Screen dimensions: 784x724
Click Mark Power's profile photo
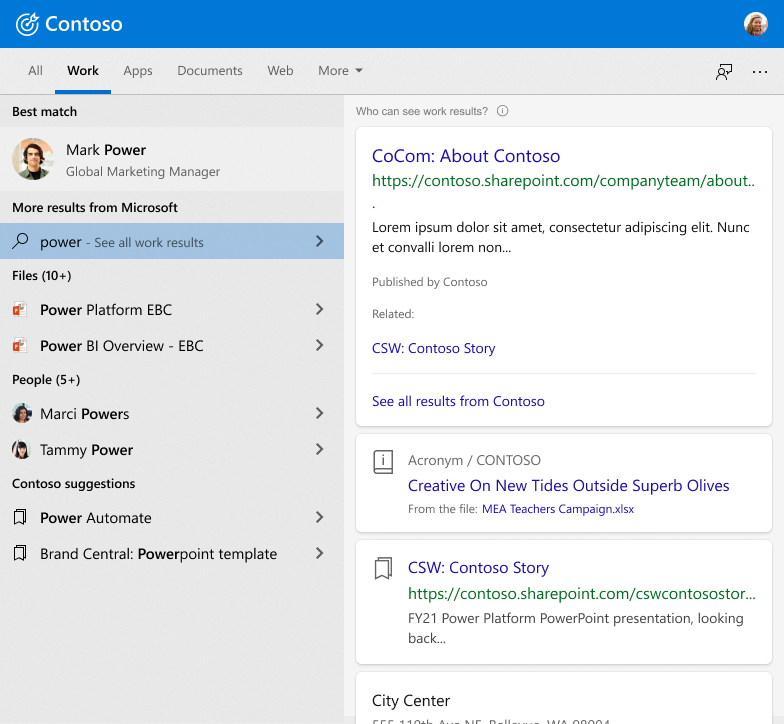(x=33, y=159)
